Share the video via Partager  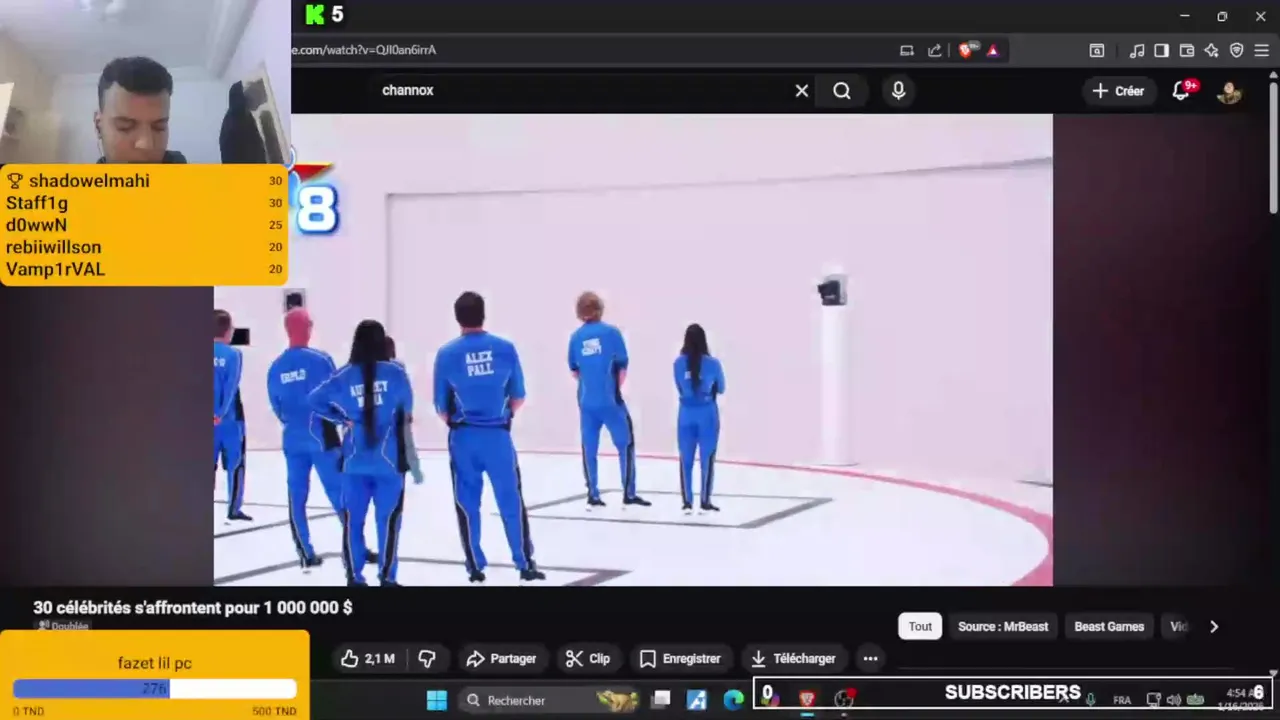[501, 659]
